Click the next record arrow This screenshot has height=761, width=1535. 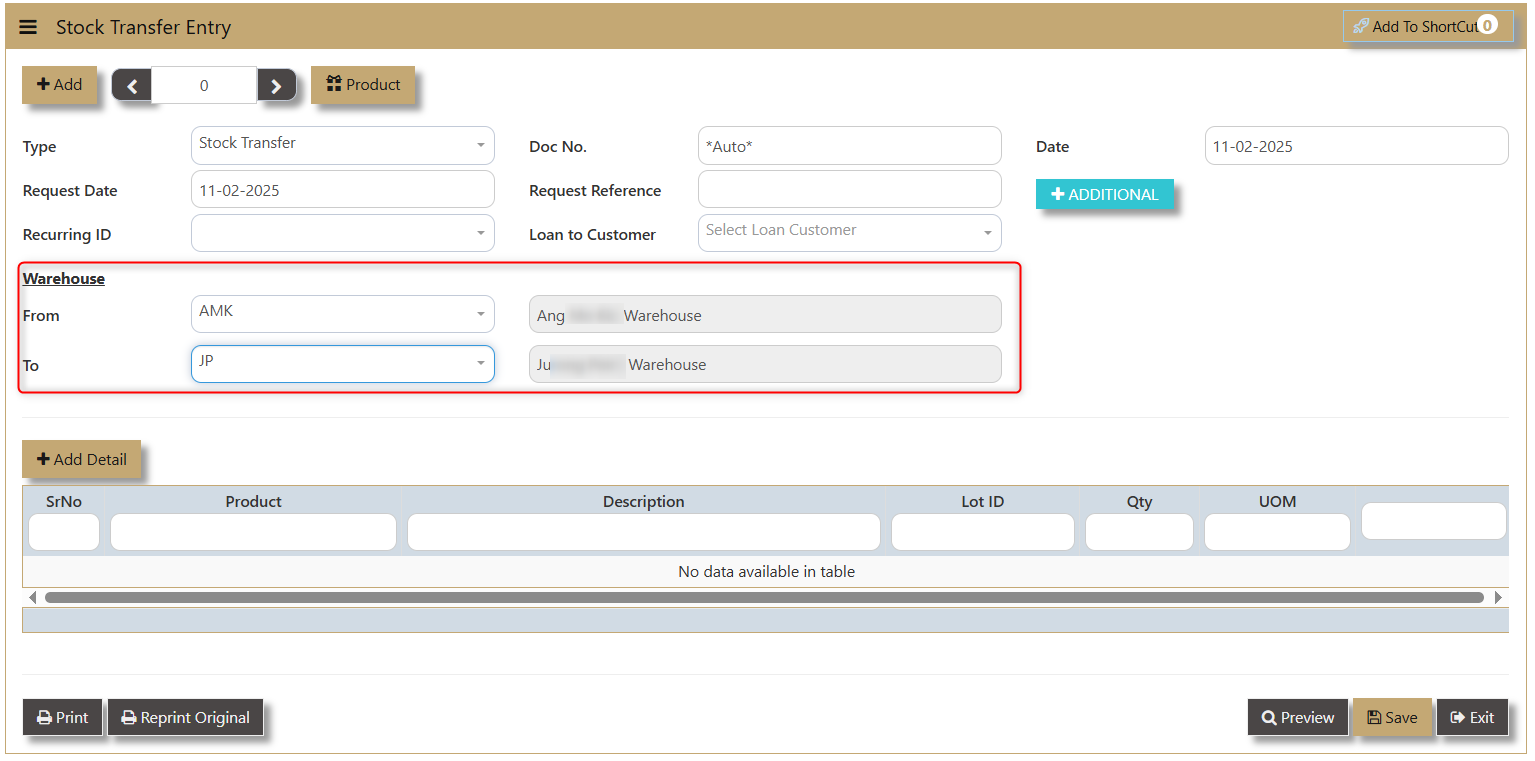276,86
